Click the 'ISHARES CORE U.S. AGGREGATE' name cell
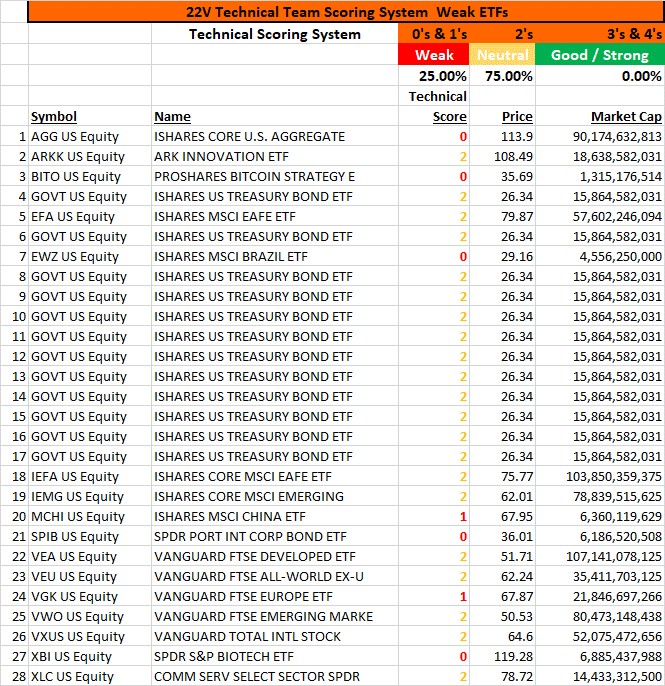 (275, 136)
